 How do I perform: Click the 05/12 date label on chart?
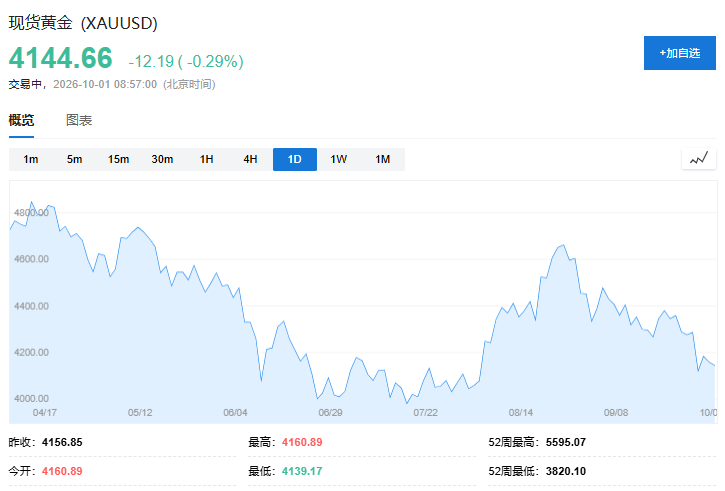tap(140, 412)
